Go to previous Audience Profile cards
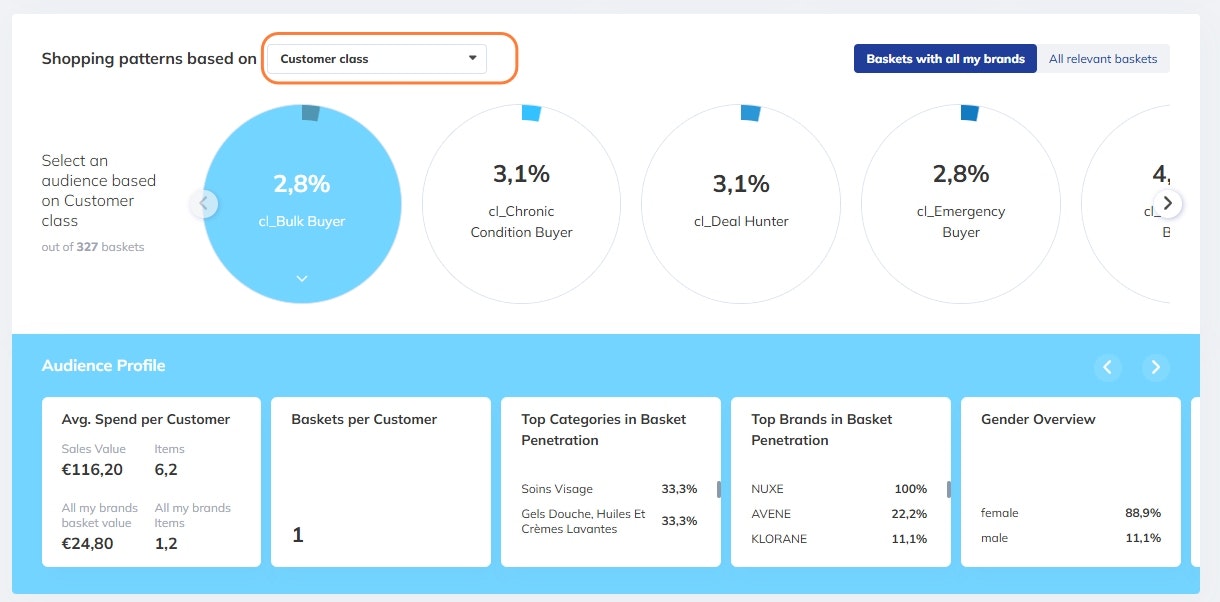 click(1107, 367)
